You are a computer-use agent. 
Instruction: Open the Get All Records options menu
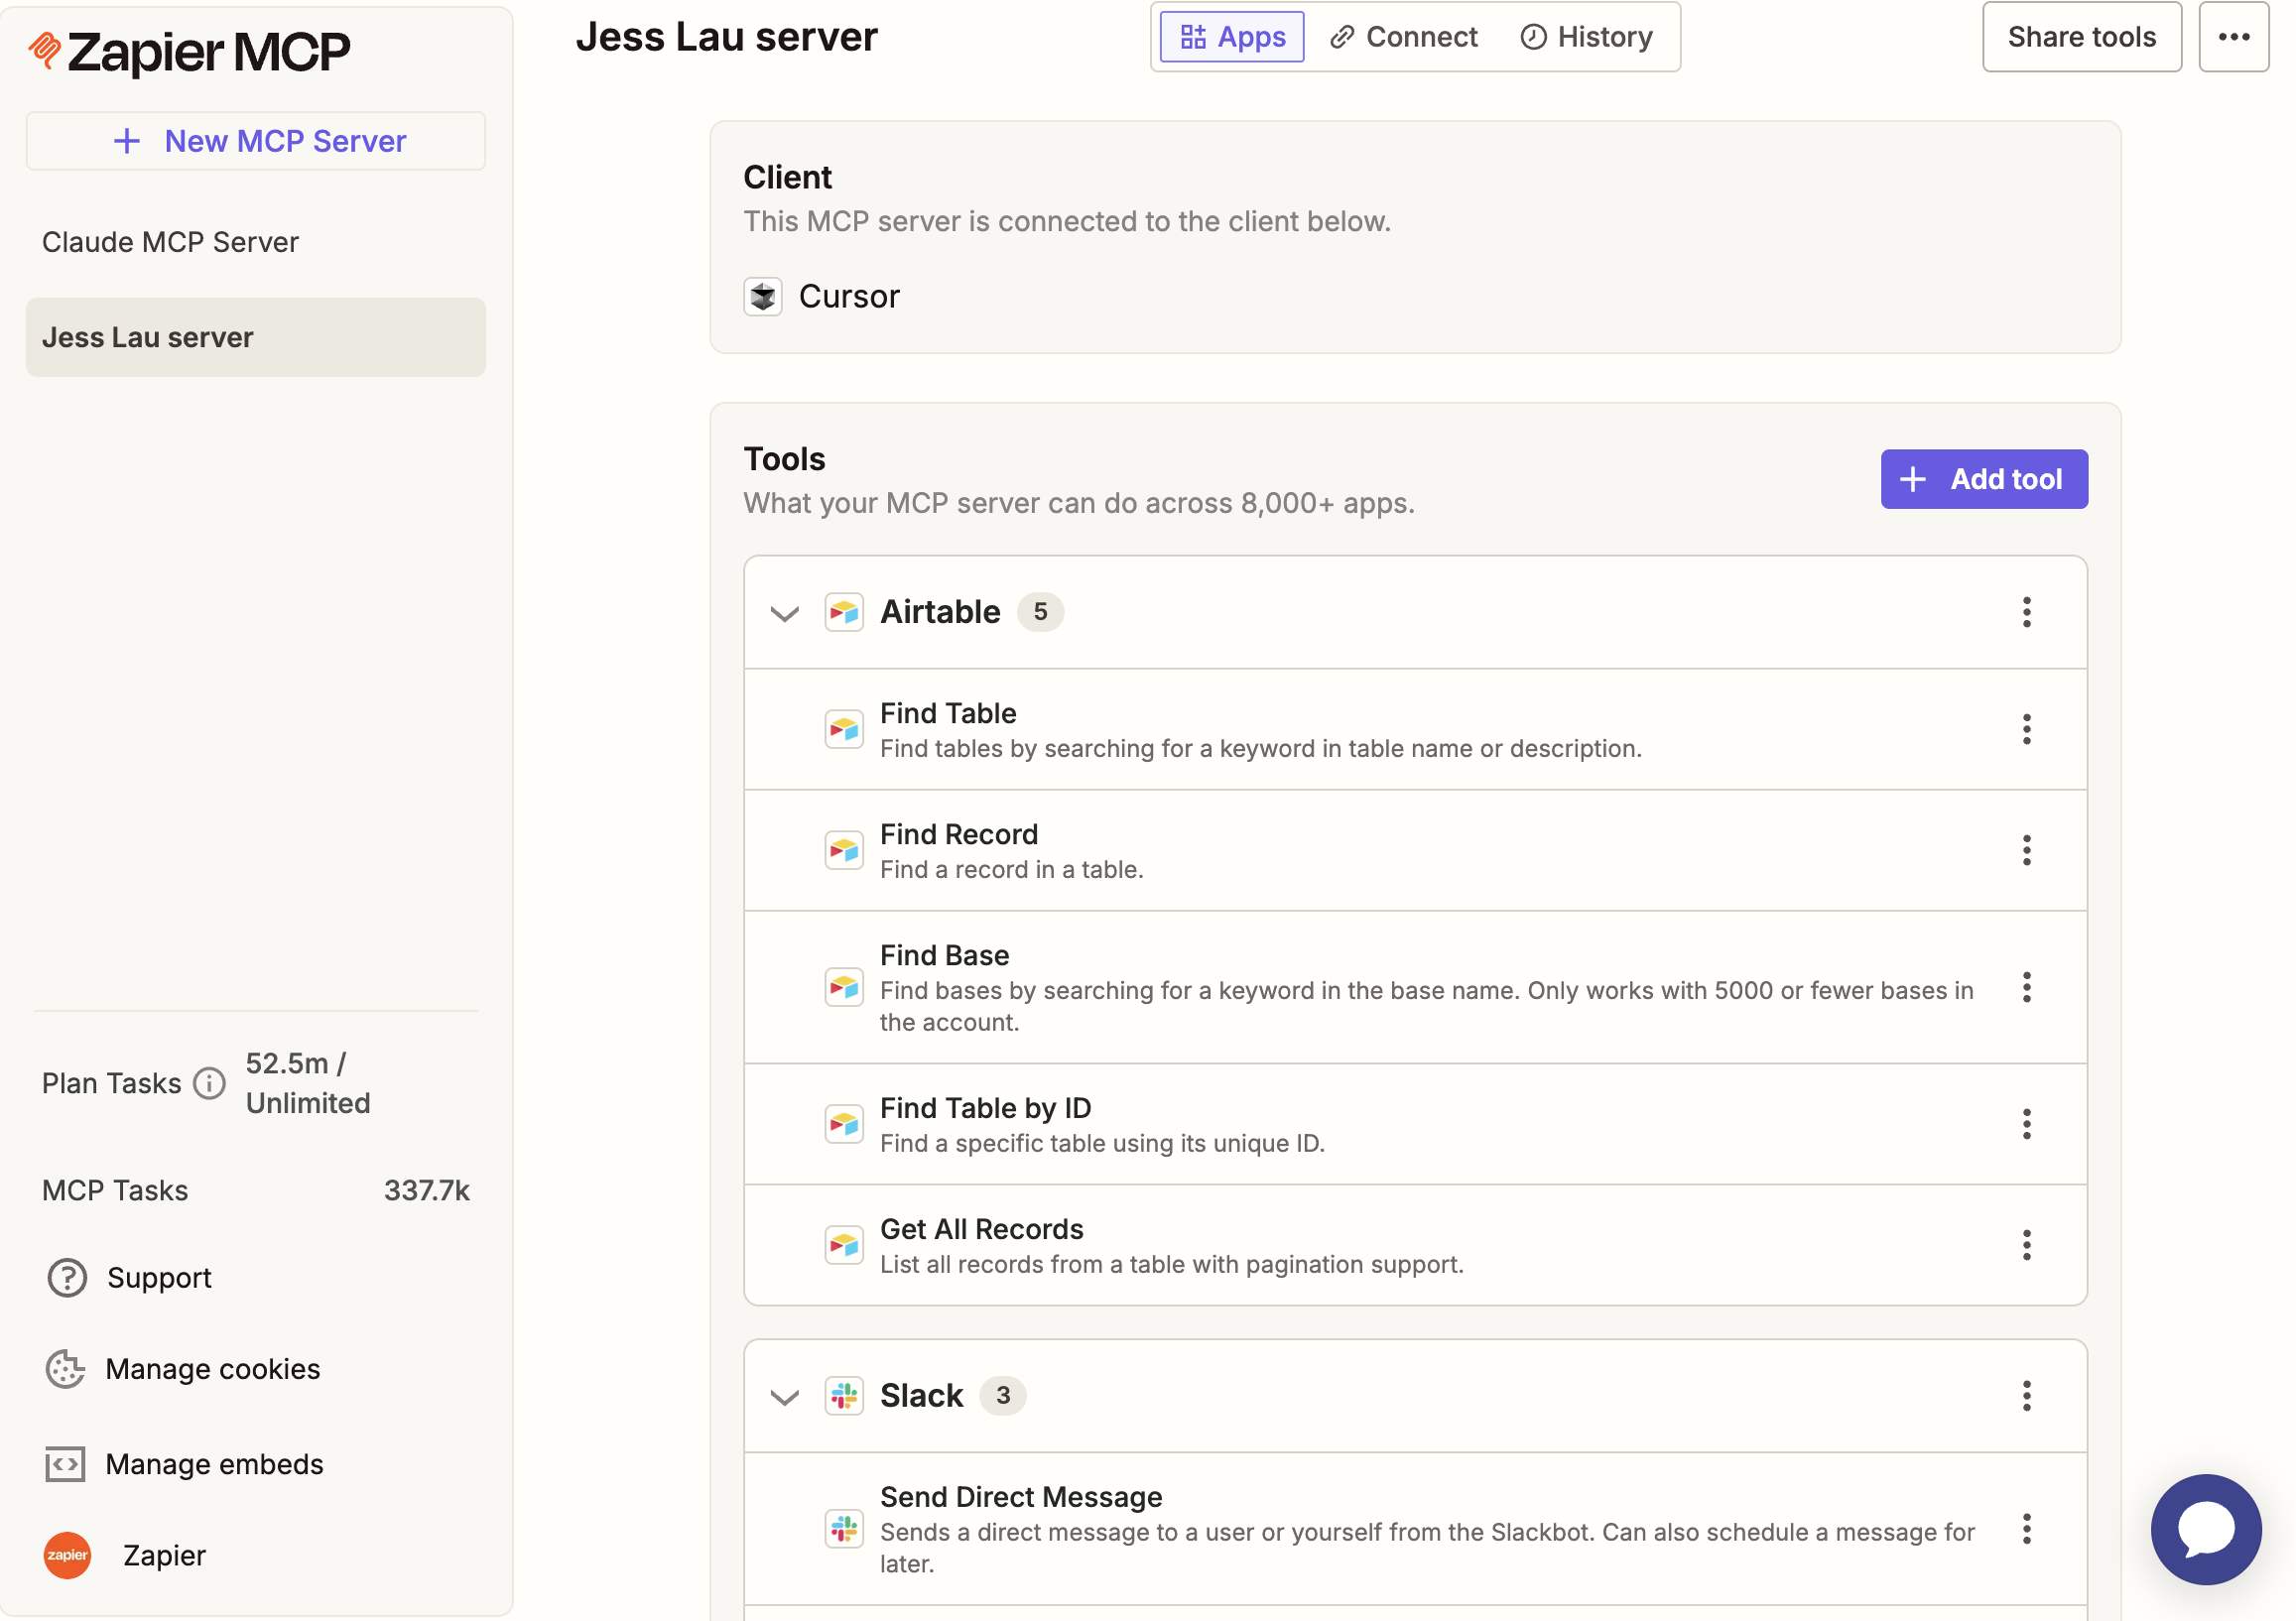(x=2026, y=1245)
